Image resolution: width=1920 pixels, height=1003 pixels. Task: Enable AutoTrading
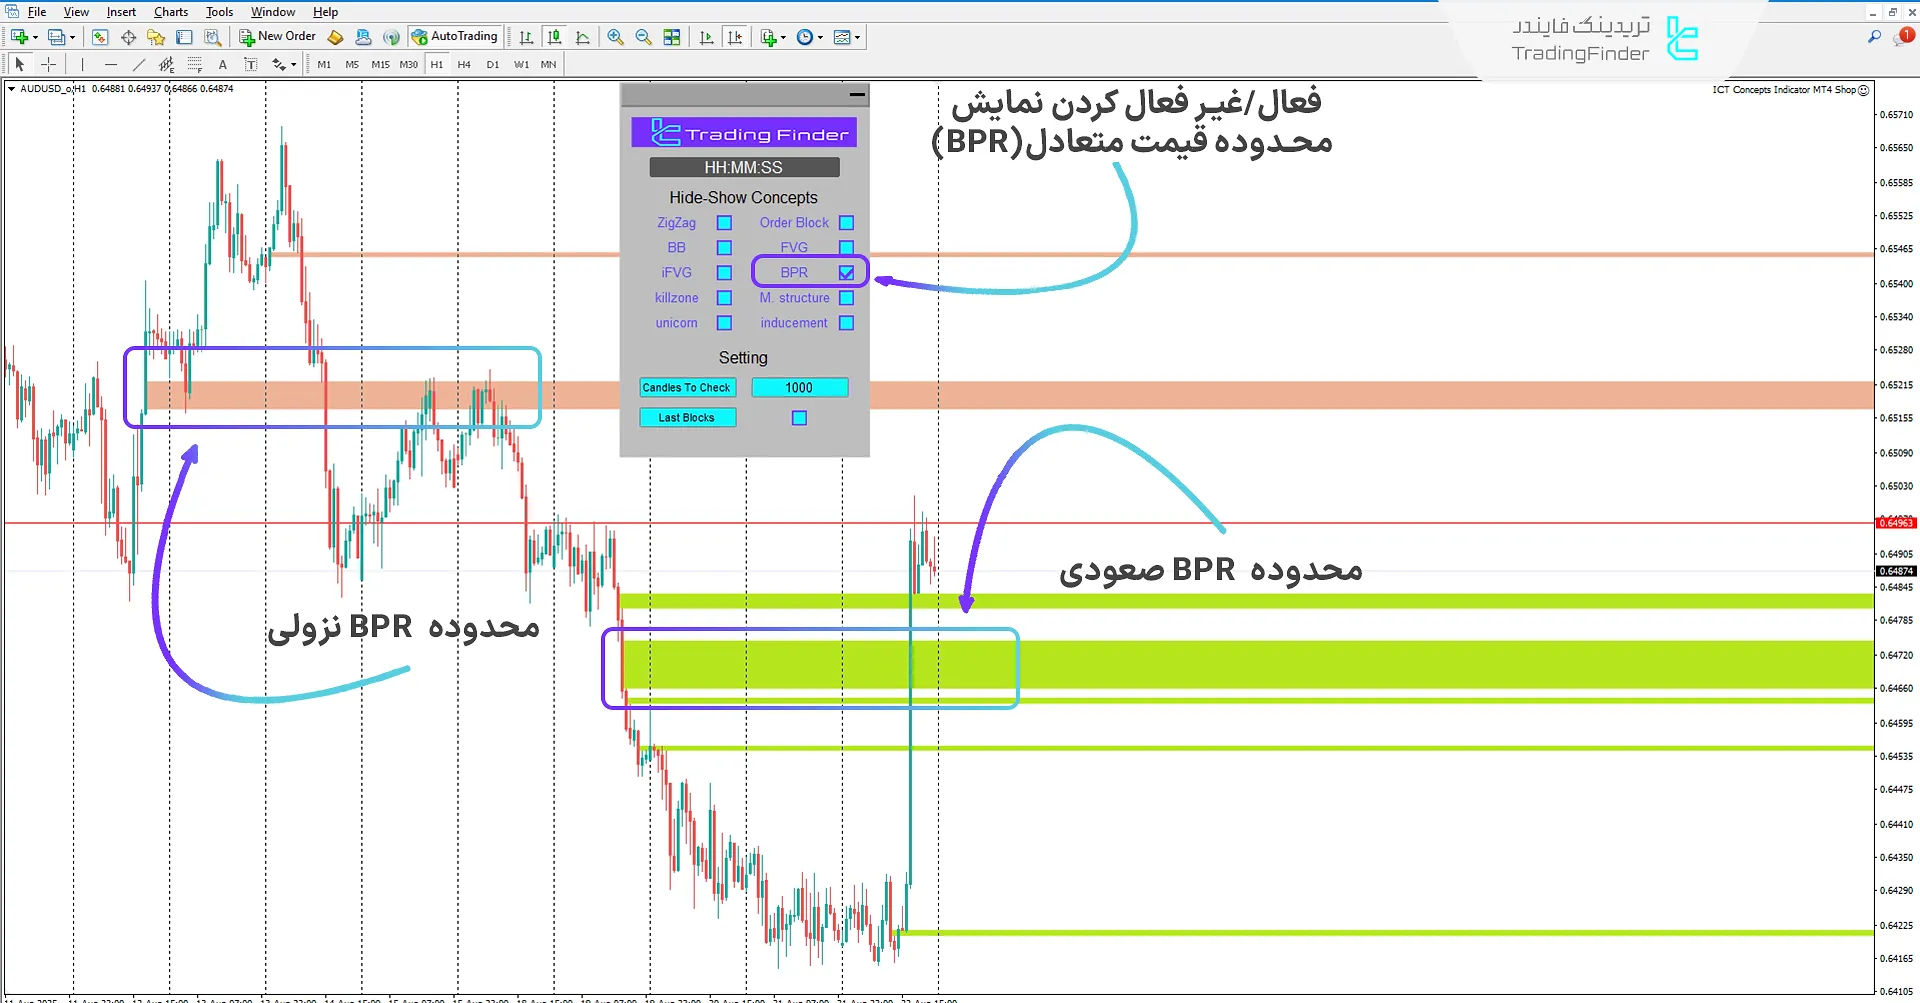coord(455,37)
